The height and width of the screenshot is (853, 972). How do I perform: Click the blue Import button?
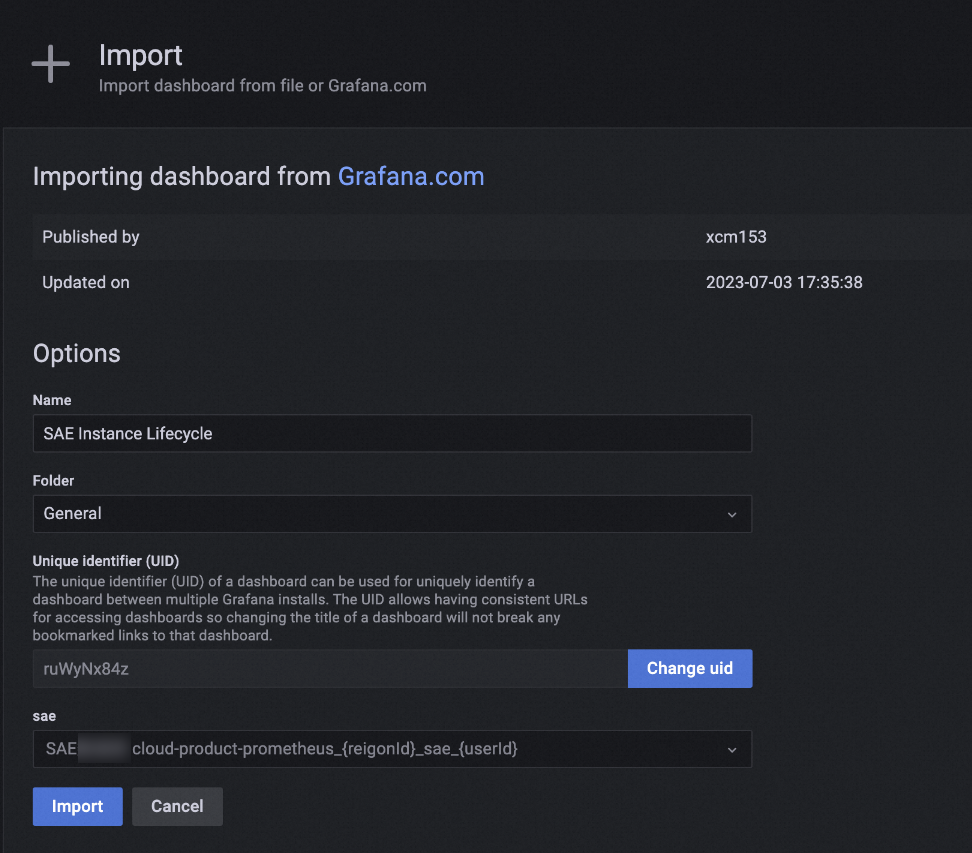coord(77,807)
